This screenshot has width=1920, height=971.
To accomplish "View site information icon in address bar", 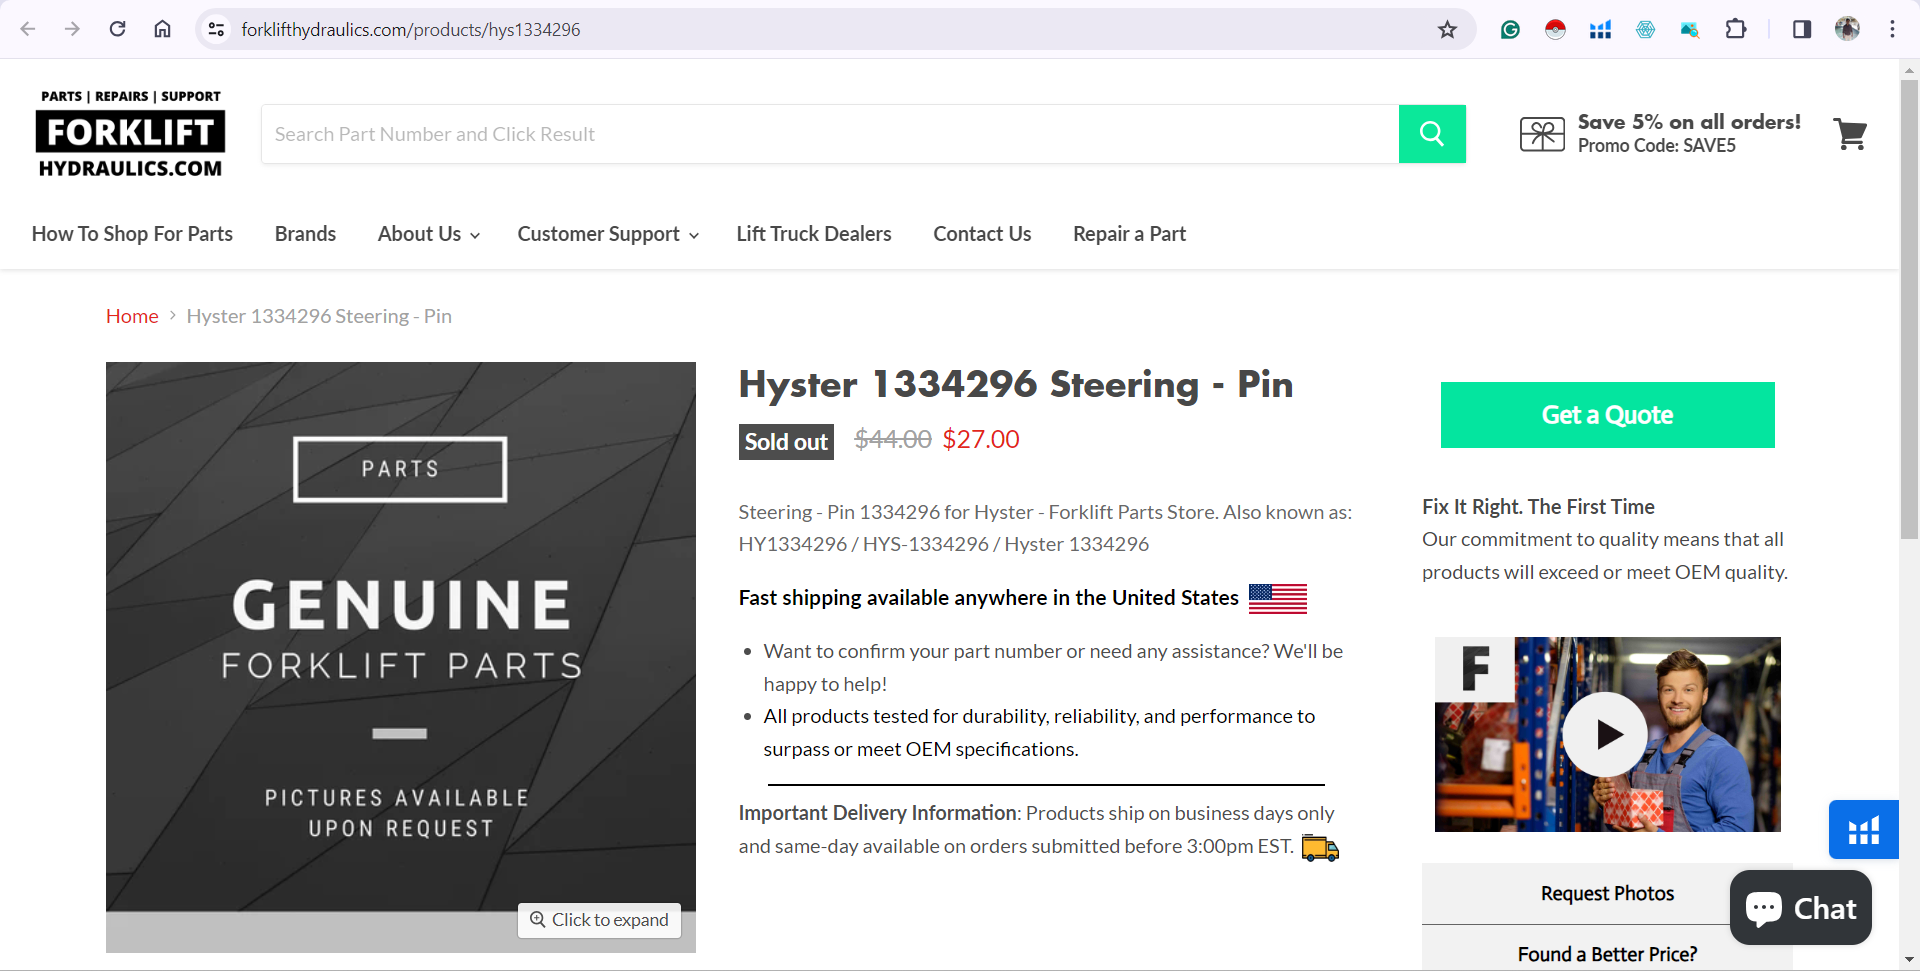I will tap(216, 29).
